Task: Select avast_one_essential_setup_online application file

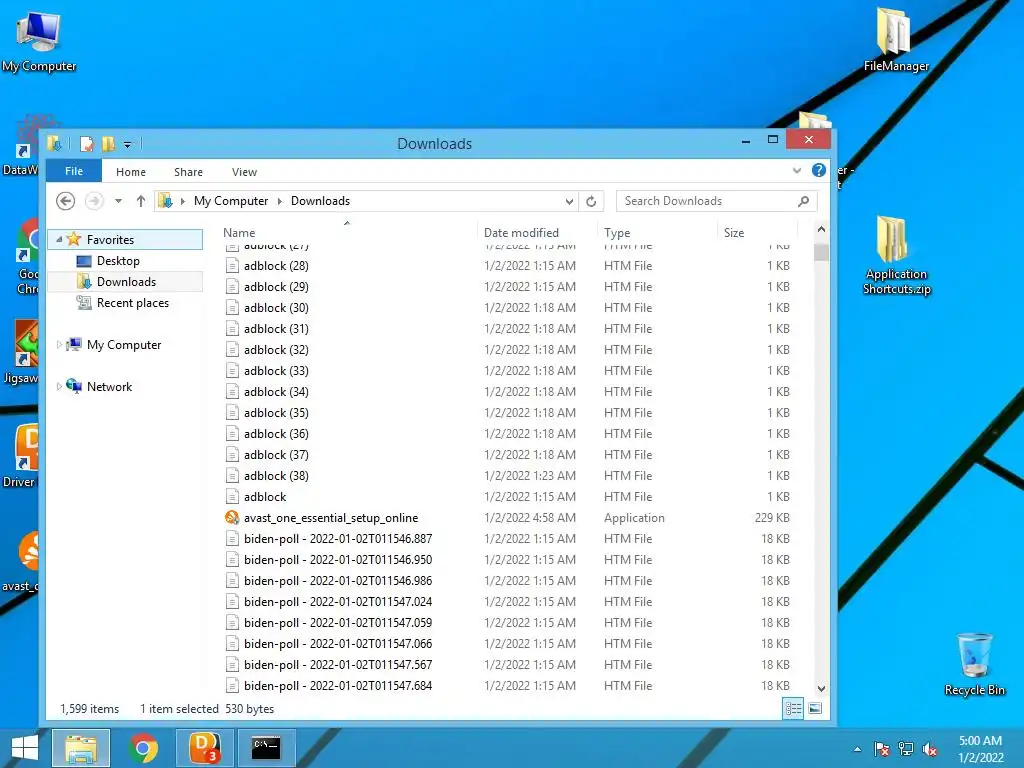Action: pyautogui.click(x=330, y=518)
